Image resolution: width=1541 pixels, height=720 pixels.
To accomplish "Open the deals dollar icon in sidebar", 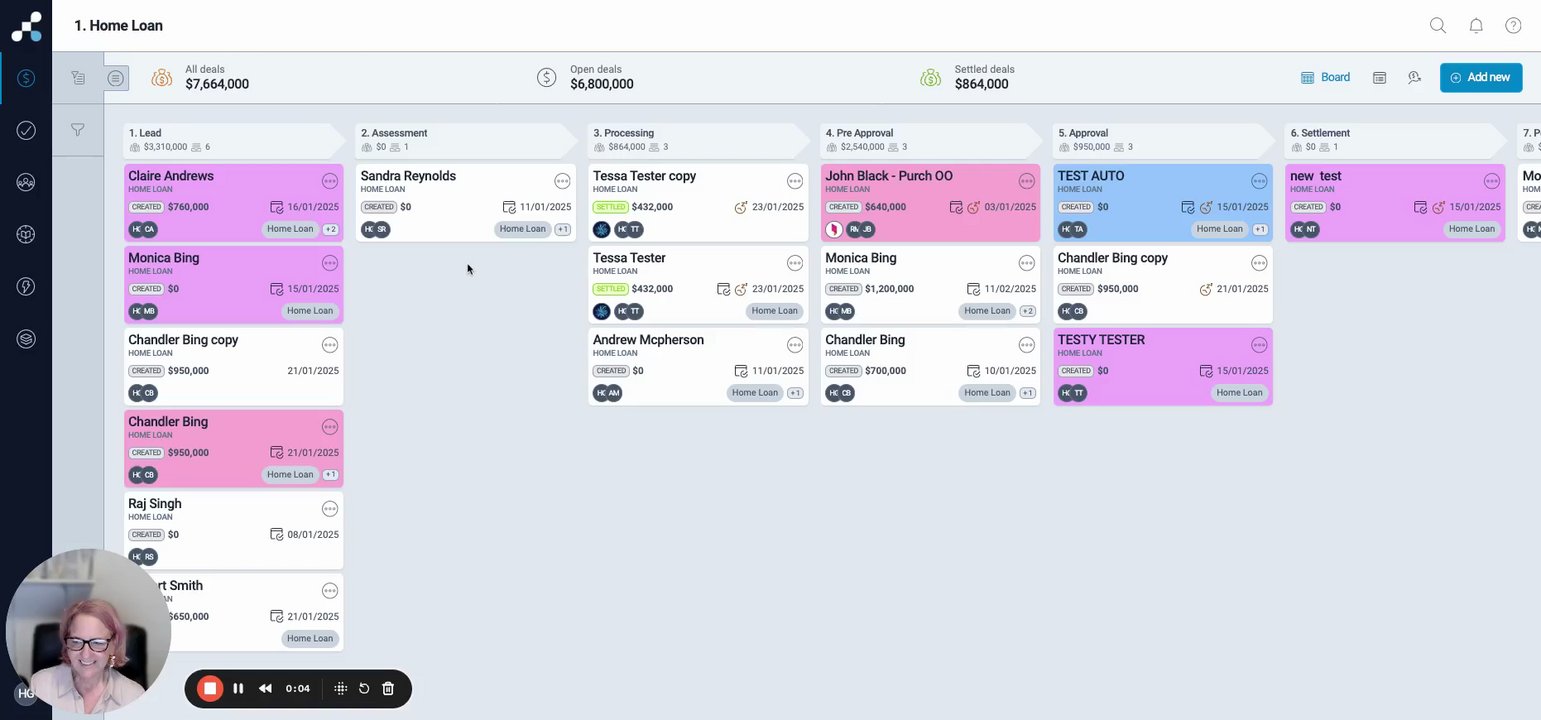I will click(x=26, y=78).
